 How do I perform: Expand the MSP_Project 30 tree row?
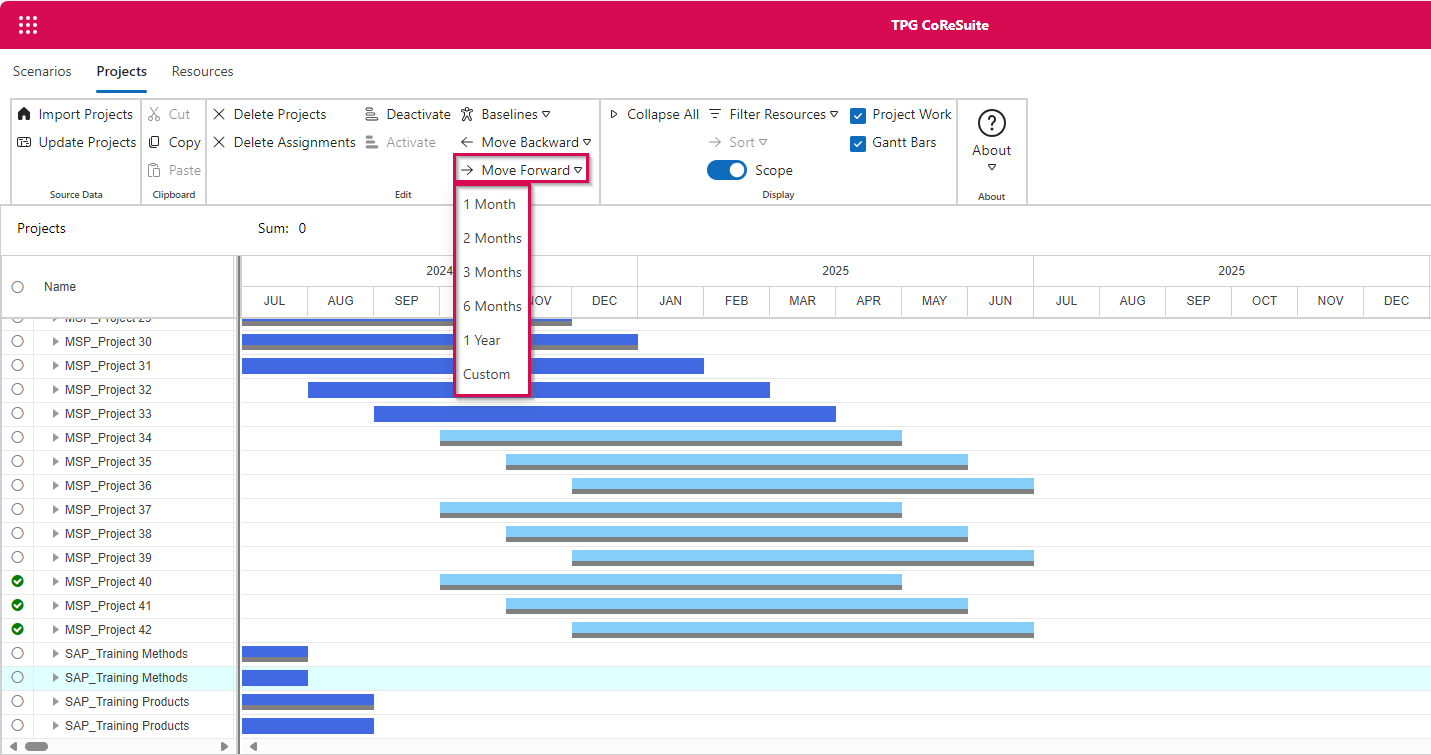[x=55, y=341]
